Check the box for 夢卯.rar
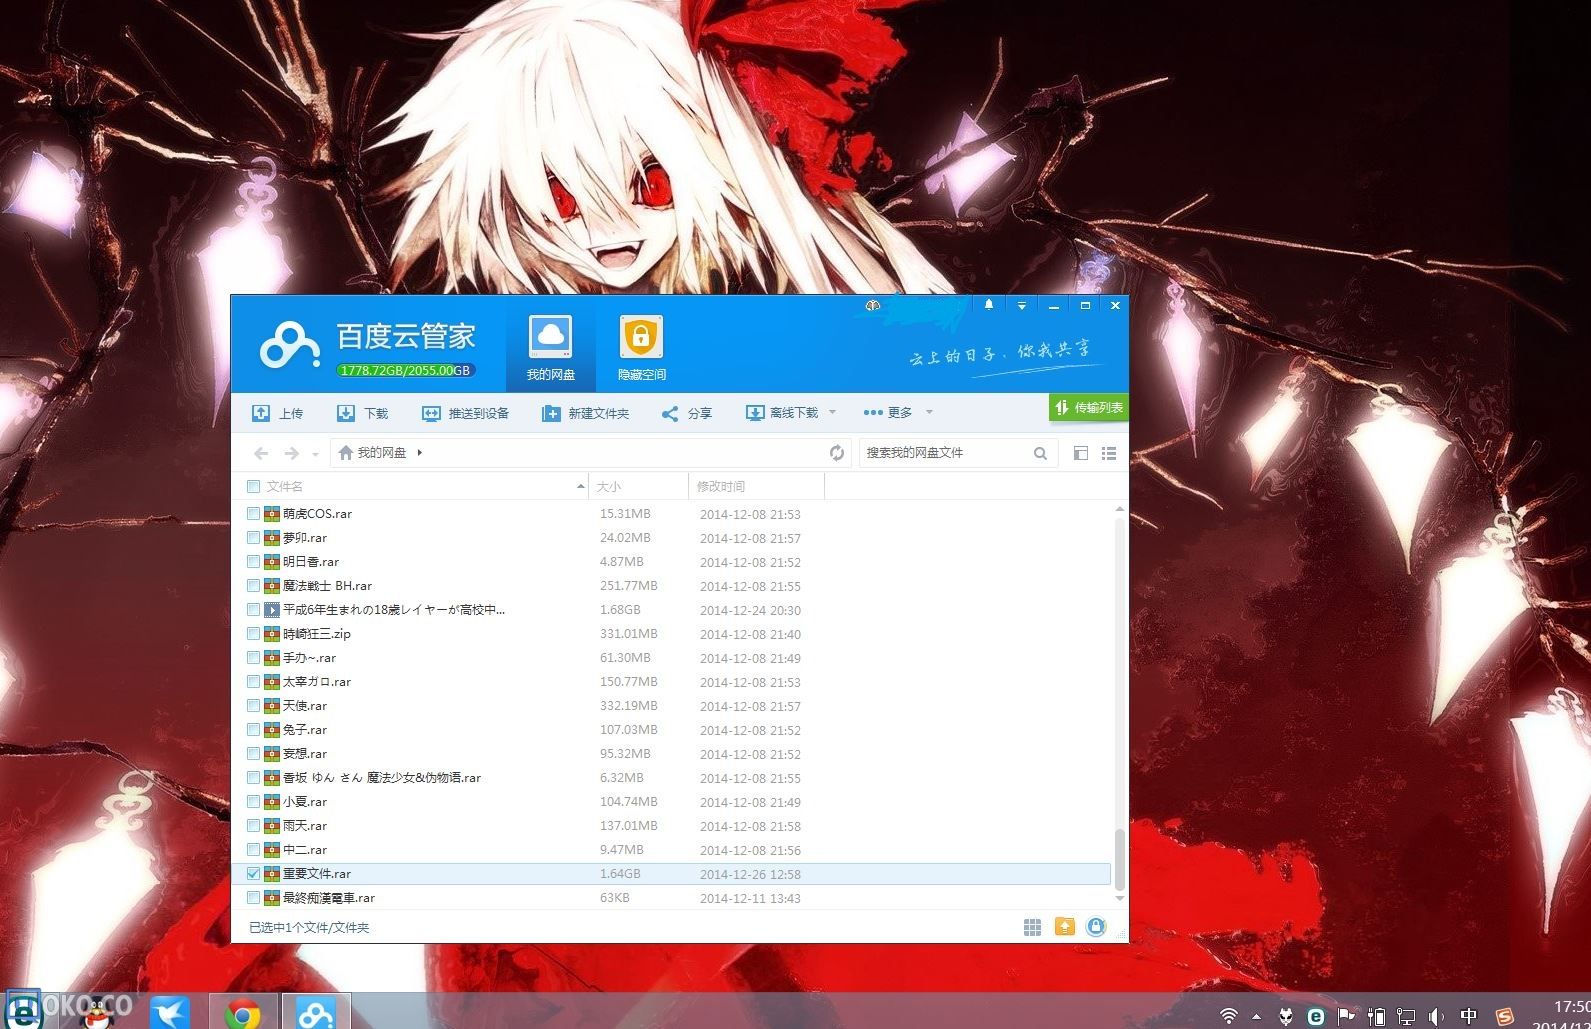This screenshot has height=1029, width=1591. coord(253,538)
